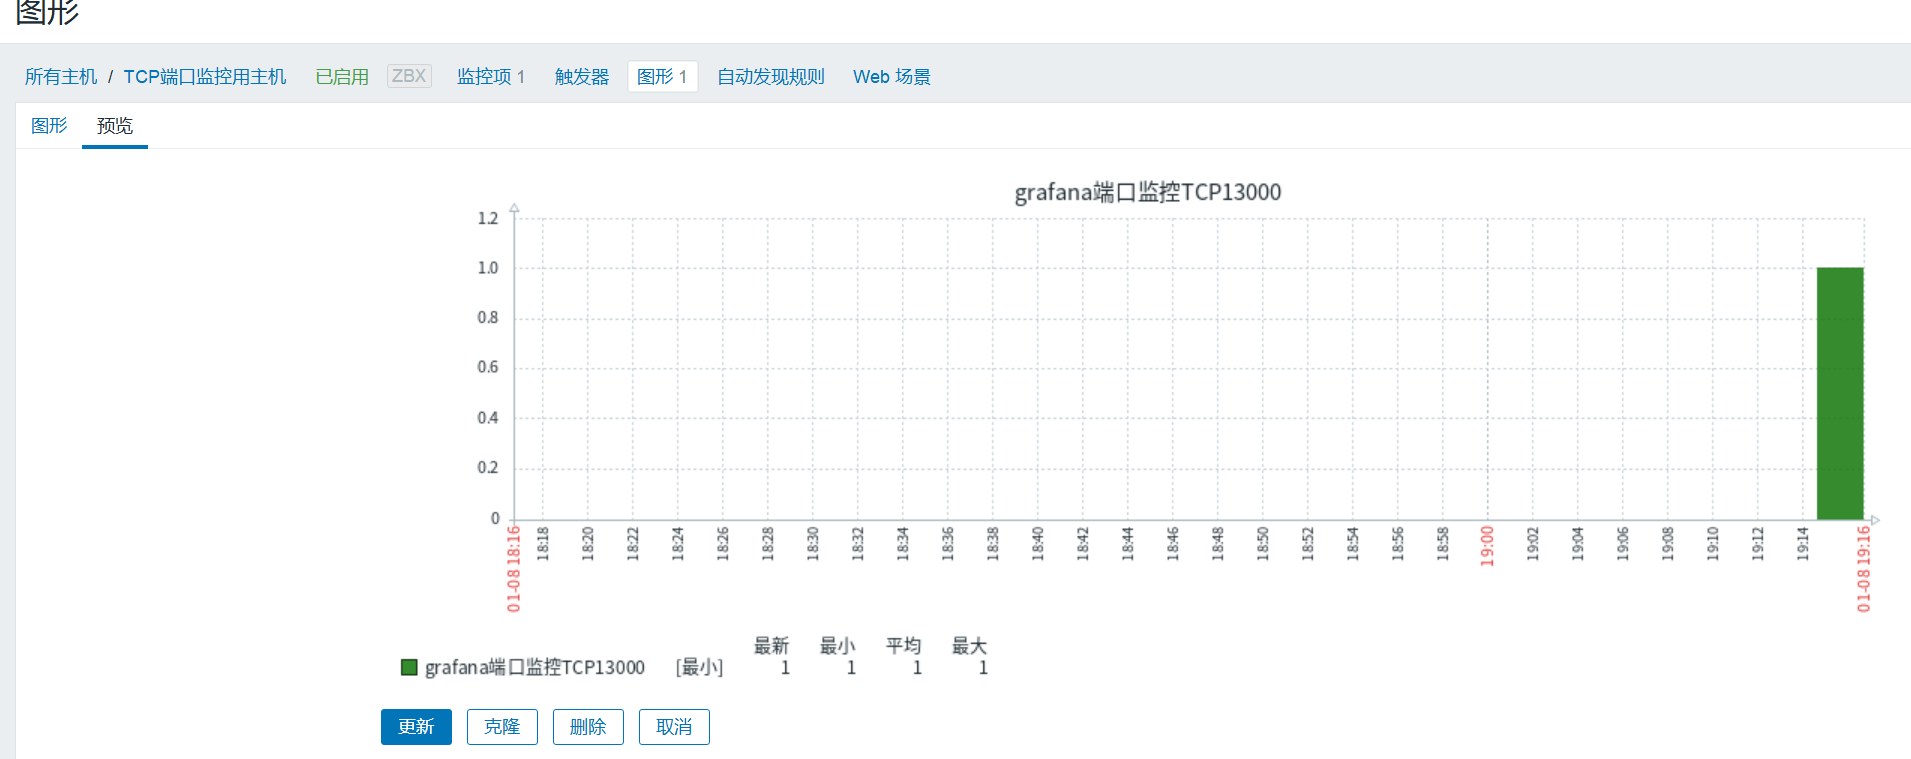Click the 已启用 status link
This screenshot has width=1911, height=759.
pos(342,77)
